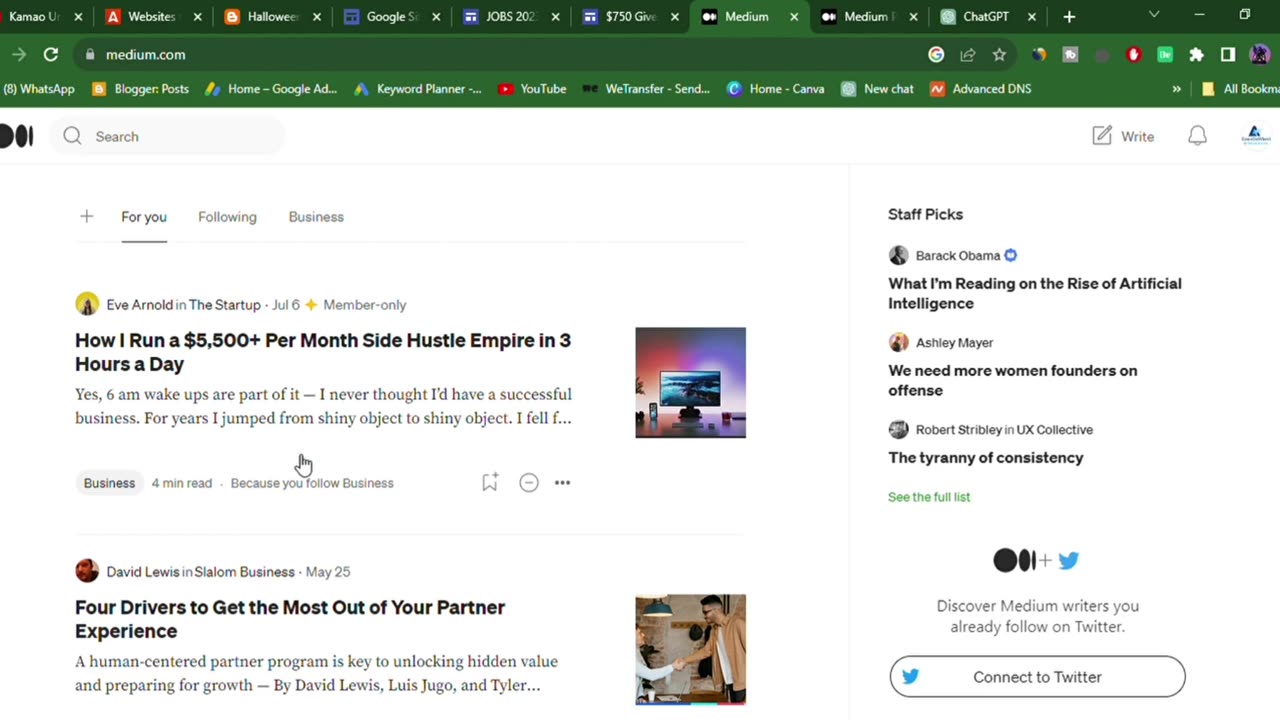Open the Side Hustle Empire article title

pyautogui.click(x=323, y=352)
